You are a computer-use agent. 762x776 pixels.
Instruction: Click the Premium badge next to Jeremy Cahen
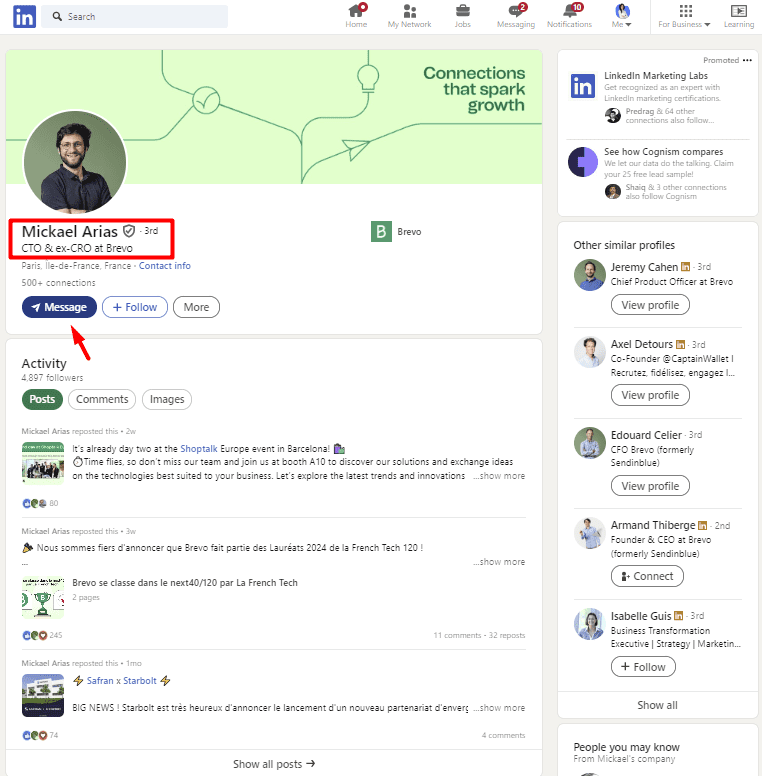(685, 267)
